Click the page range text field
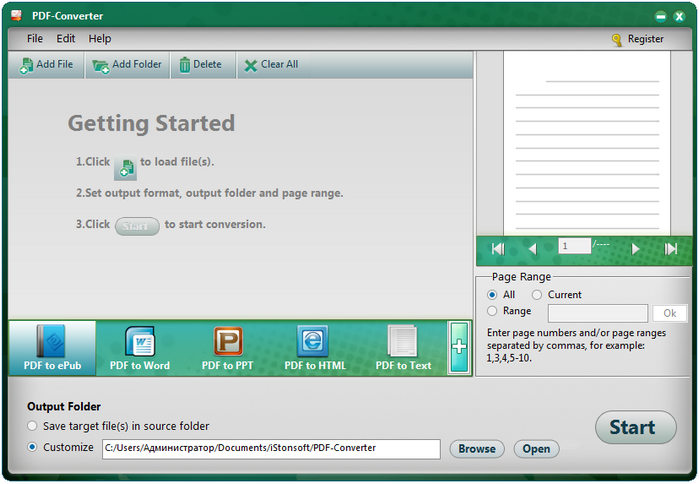Viewport: 699px width, 484px height. (598, 313)
